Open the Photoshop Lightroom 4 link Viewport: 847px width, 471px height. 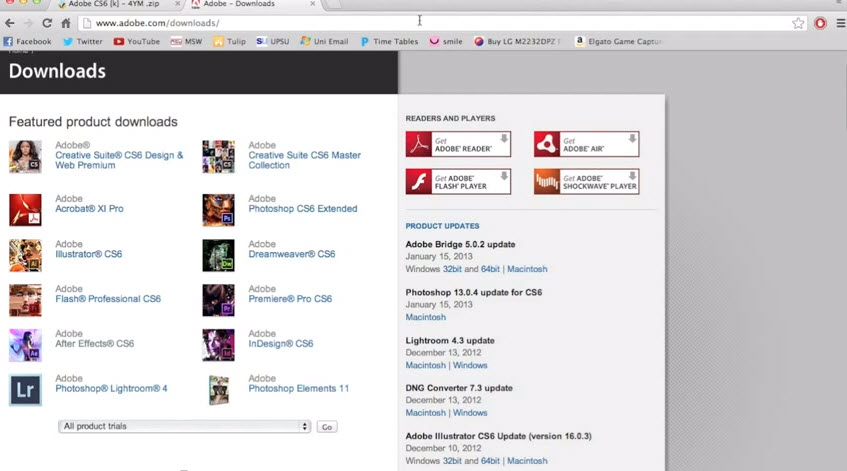(111, 388)
